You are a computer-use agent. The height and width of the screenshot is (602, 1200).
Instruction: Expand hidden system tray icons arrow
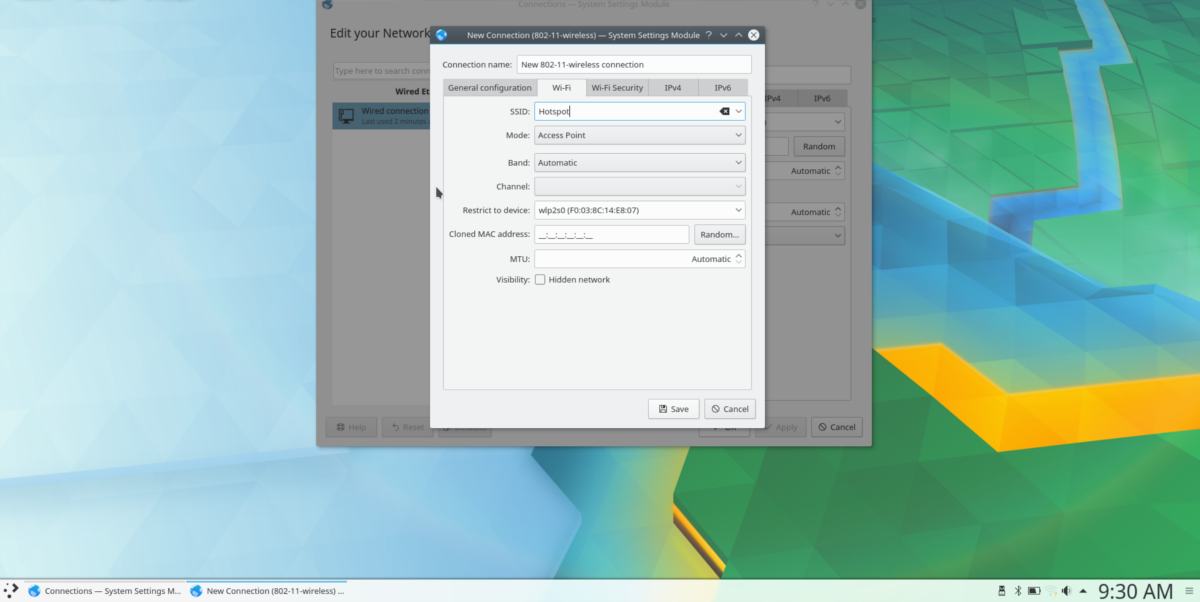click(x=1083, y=591)
